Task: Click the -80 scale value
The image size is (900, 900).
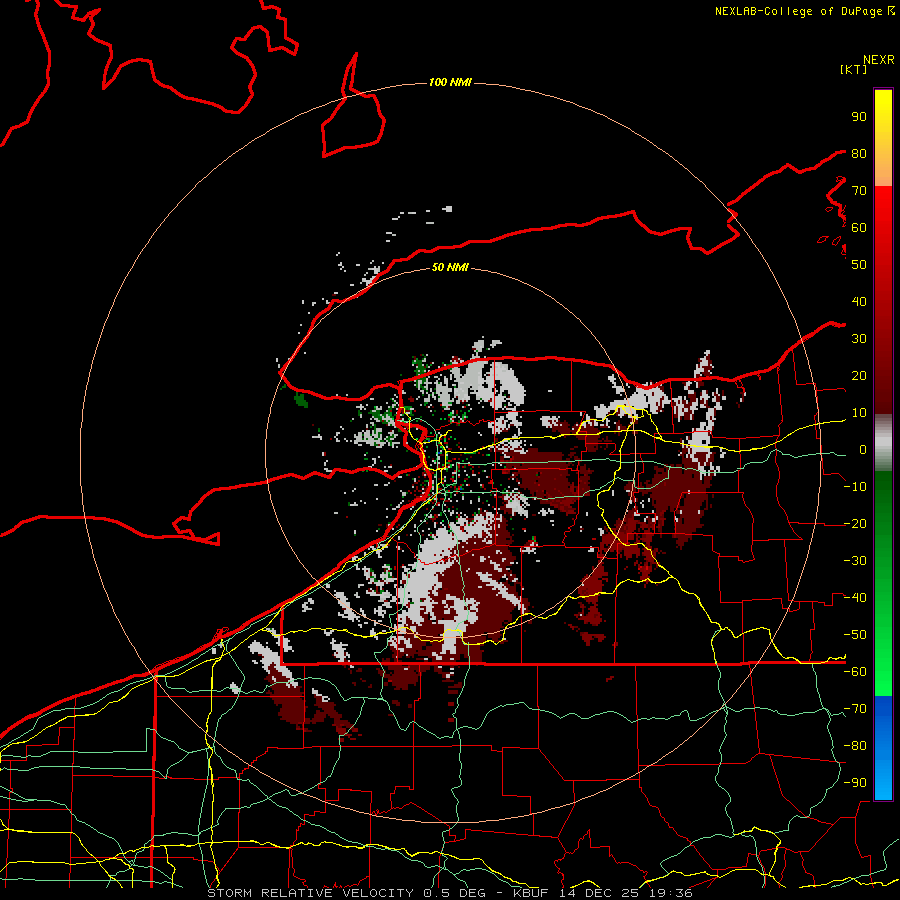Action: [x=855, y=746]
